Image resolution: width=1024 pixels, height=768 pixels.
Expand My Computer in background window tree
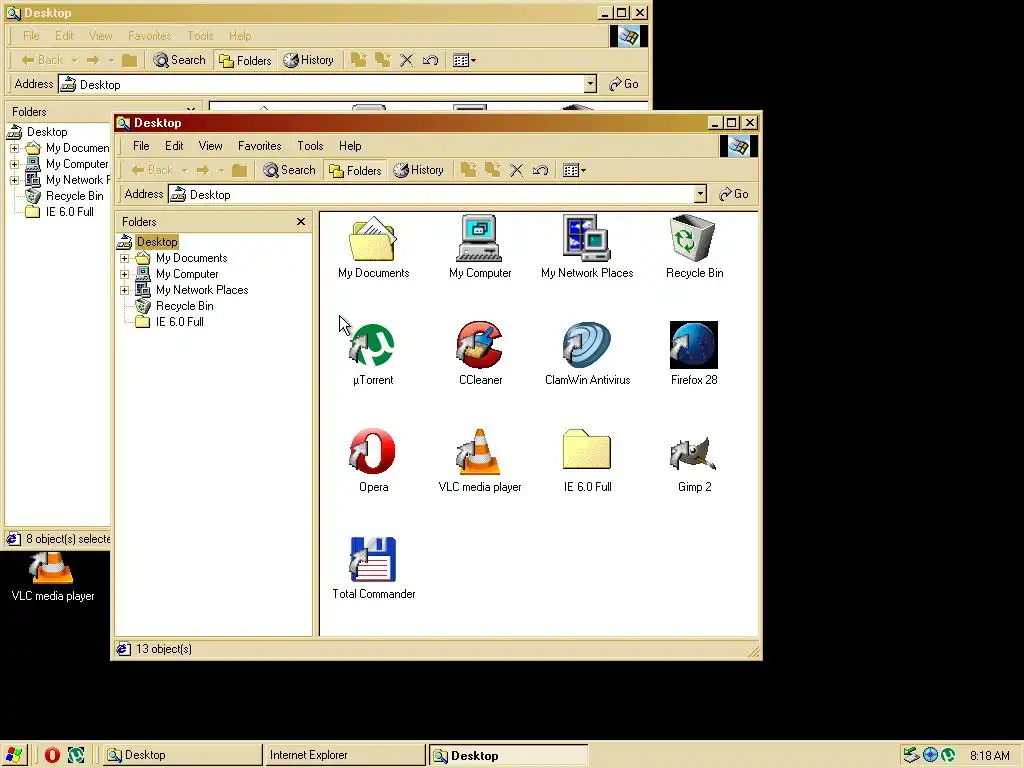pyautogui.click(x=14, y=164)
